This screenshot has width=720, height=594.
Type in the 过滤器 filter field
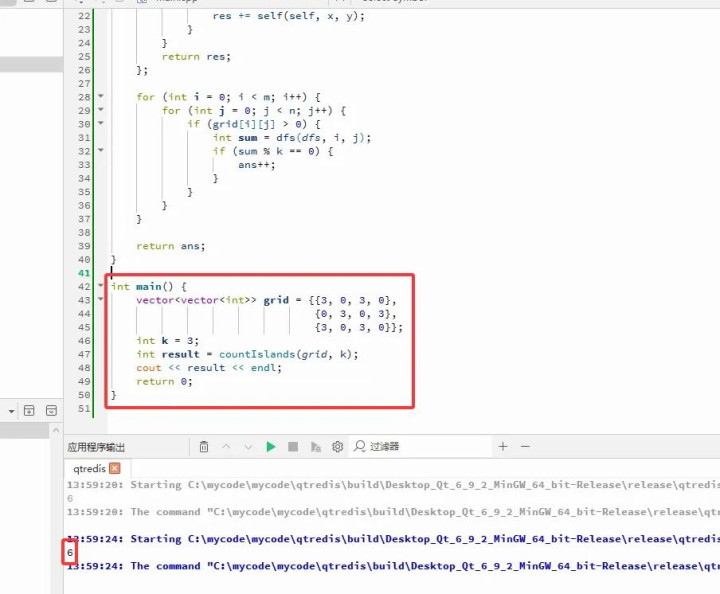pos(420,447)
